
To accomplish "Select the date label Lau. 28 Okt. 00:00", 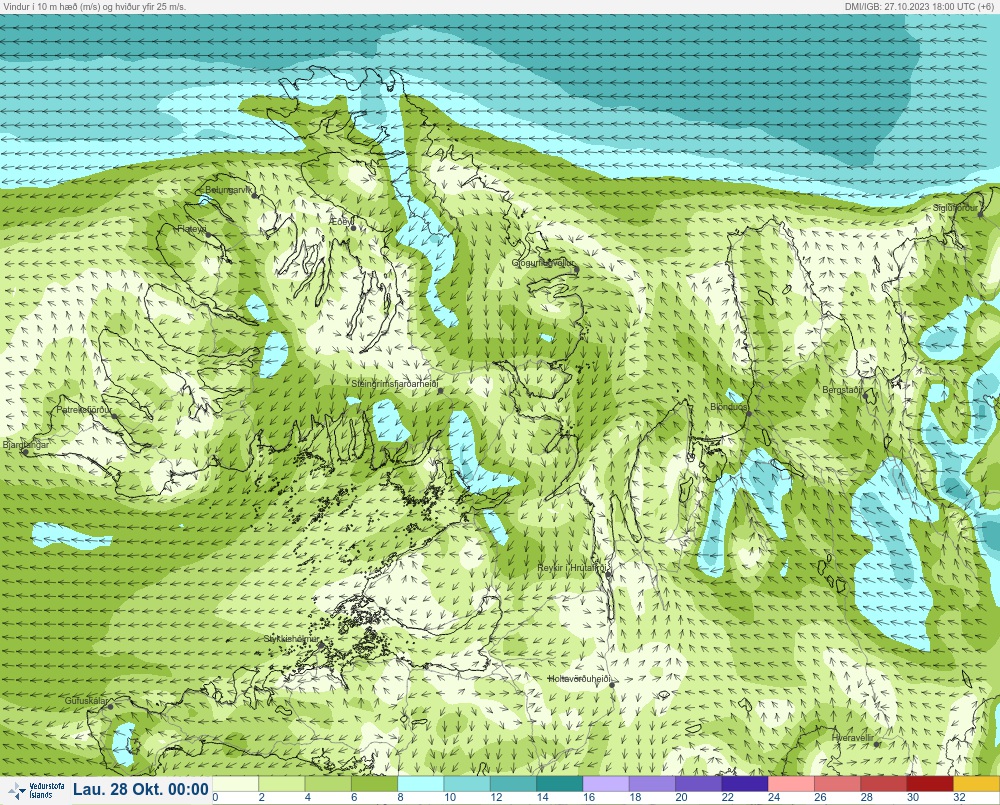I will (x=141, y=790).
